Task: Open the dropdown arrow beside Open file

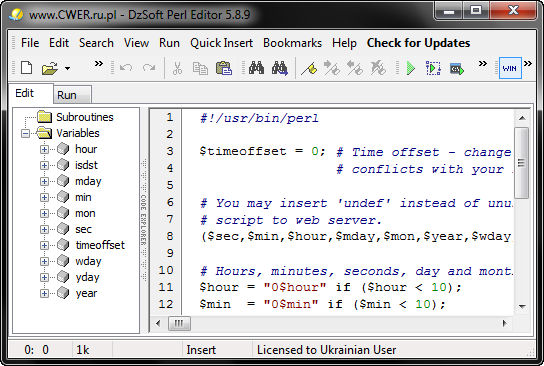Action: [x=68, y=68]
